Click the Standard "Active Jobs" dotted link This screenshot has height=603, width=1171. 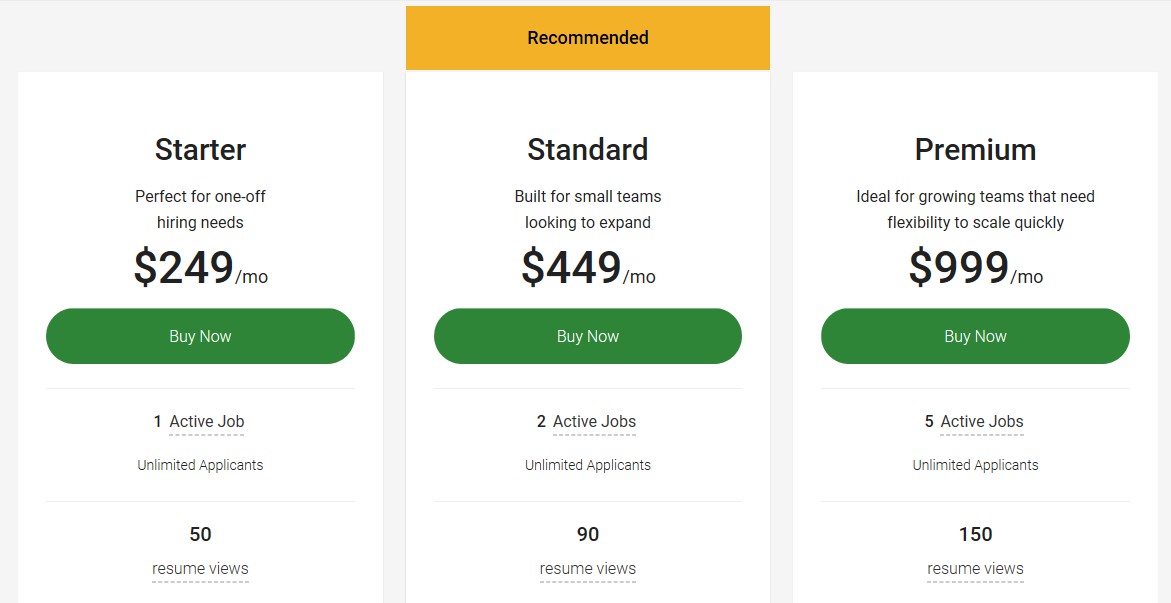(x=594, y=422)
